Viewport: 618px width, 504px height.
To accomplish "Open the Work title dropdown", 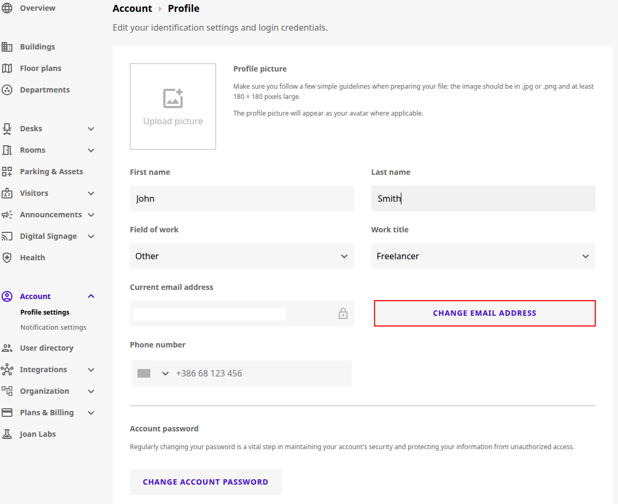I will pos(483,256).
